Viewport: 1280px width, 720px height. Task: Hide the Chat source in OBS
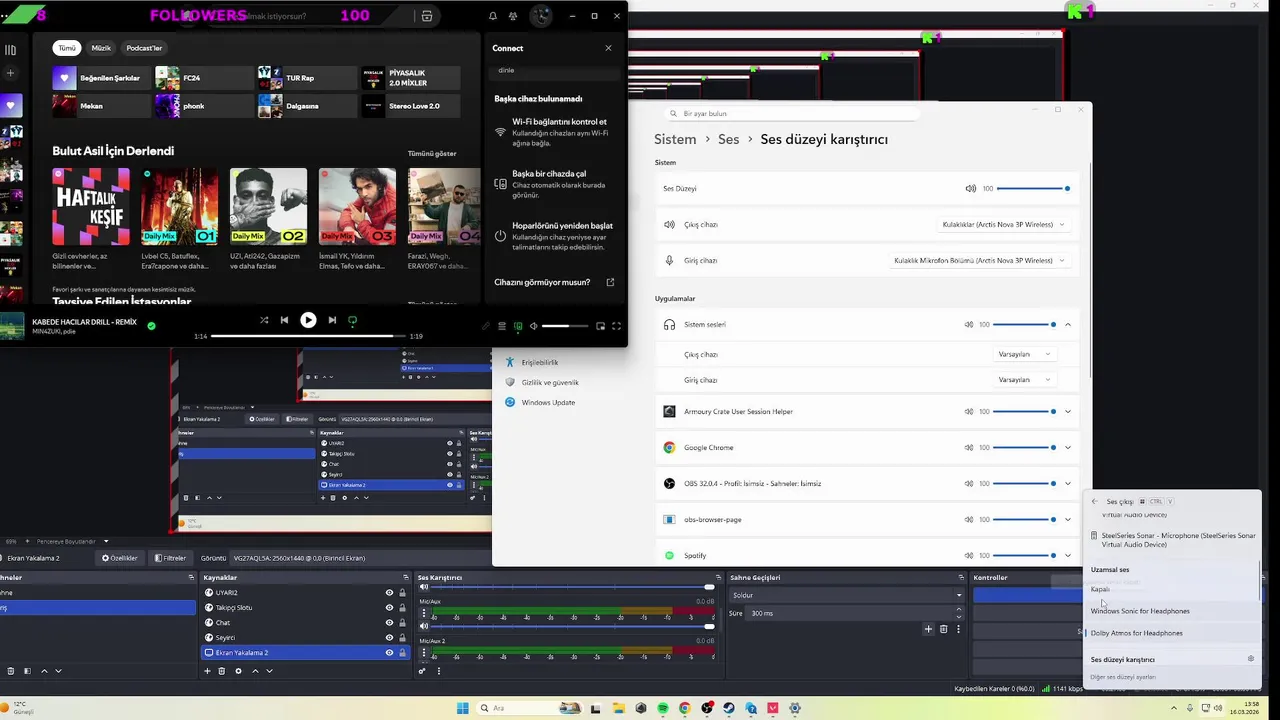tap(389, 622)
